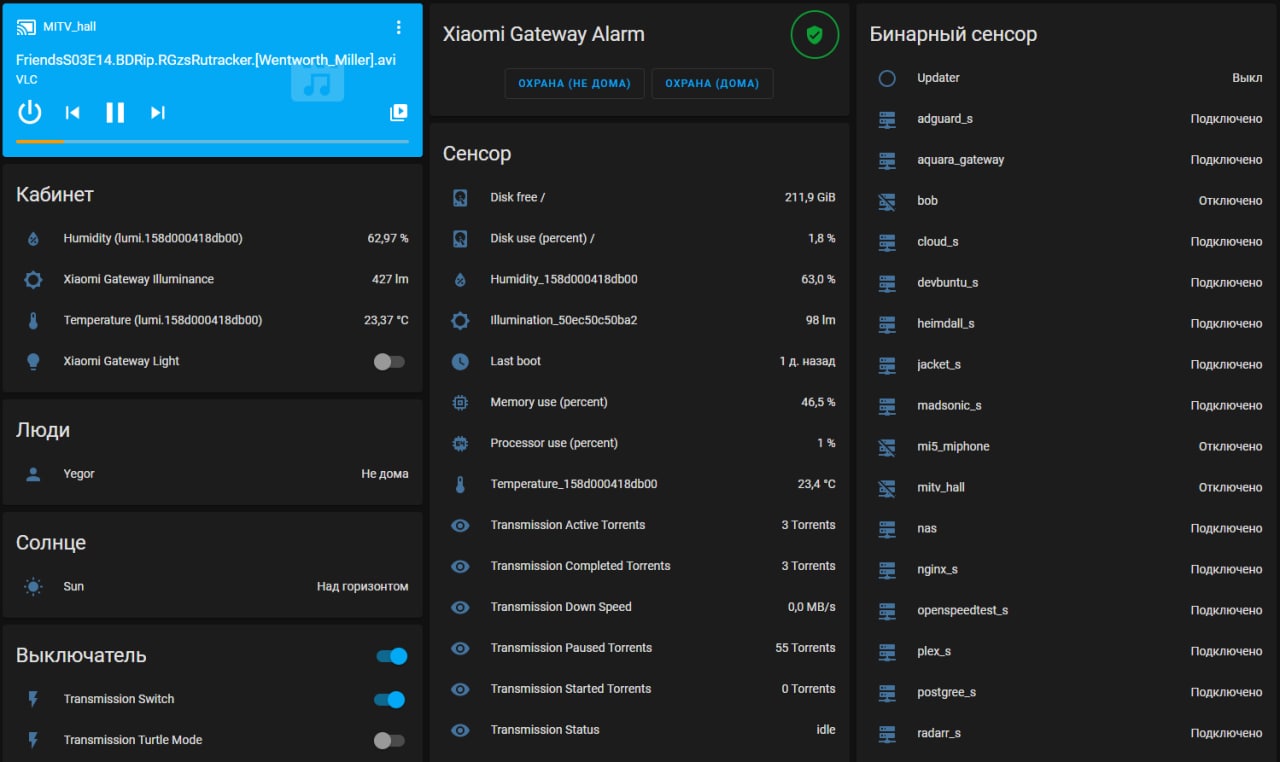Open cloud_s binary sensor details
1280x762 pixels.
[1066, 242]
